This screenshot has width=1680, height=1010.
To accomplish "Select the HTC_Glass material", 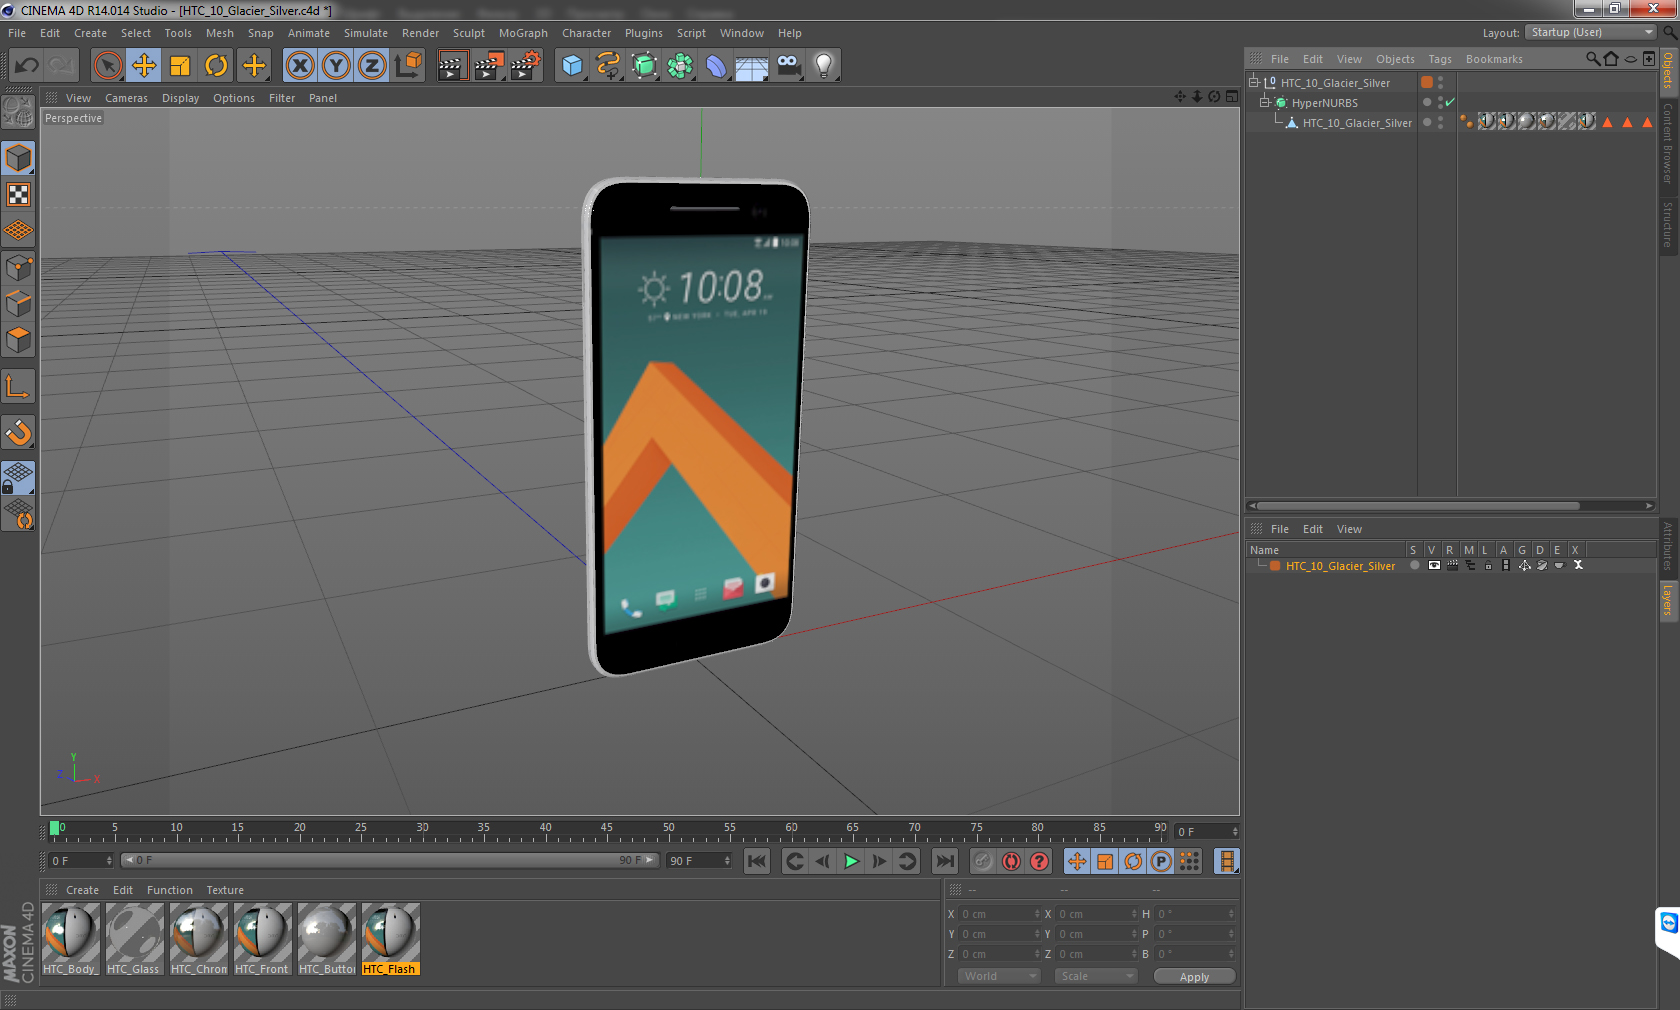I will (x=134, y=939).
